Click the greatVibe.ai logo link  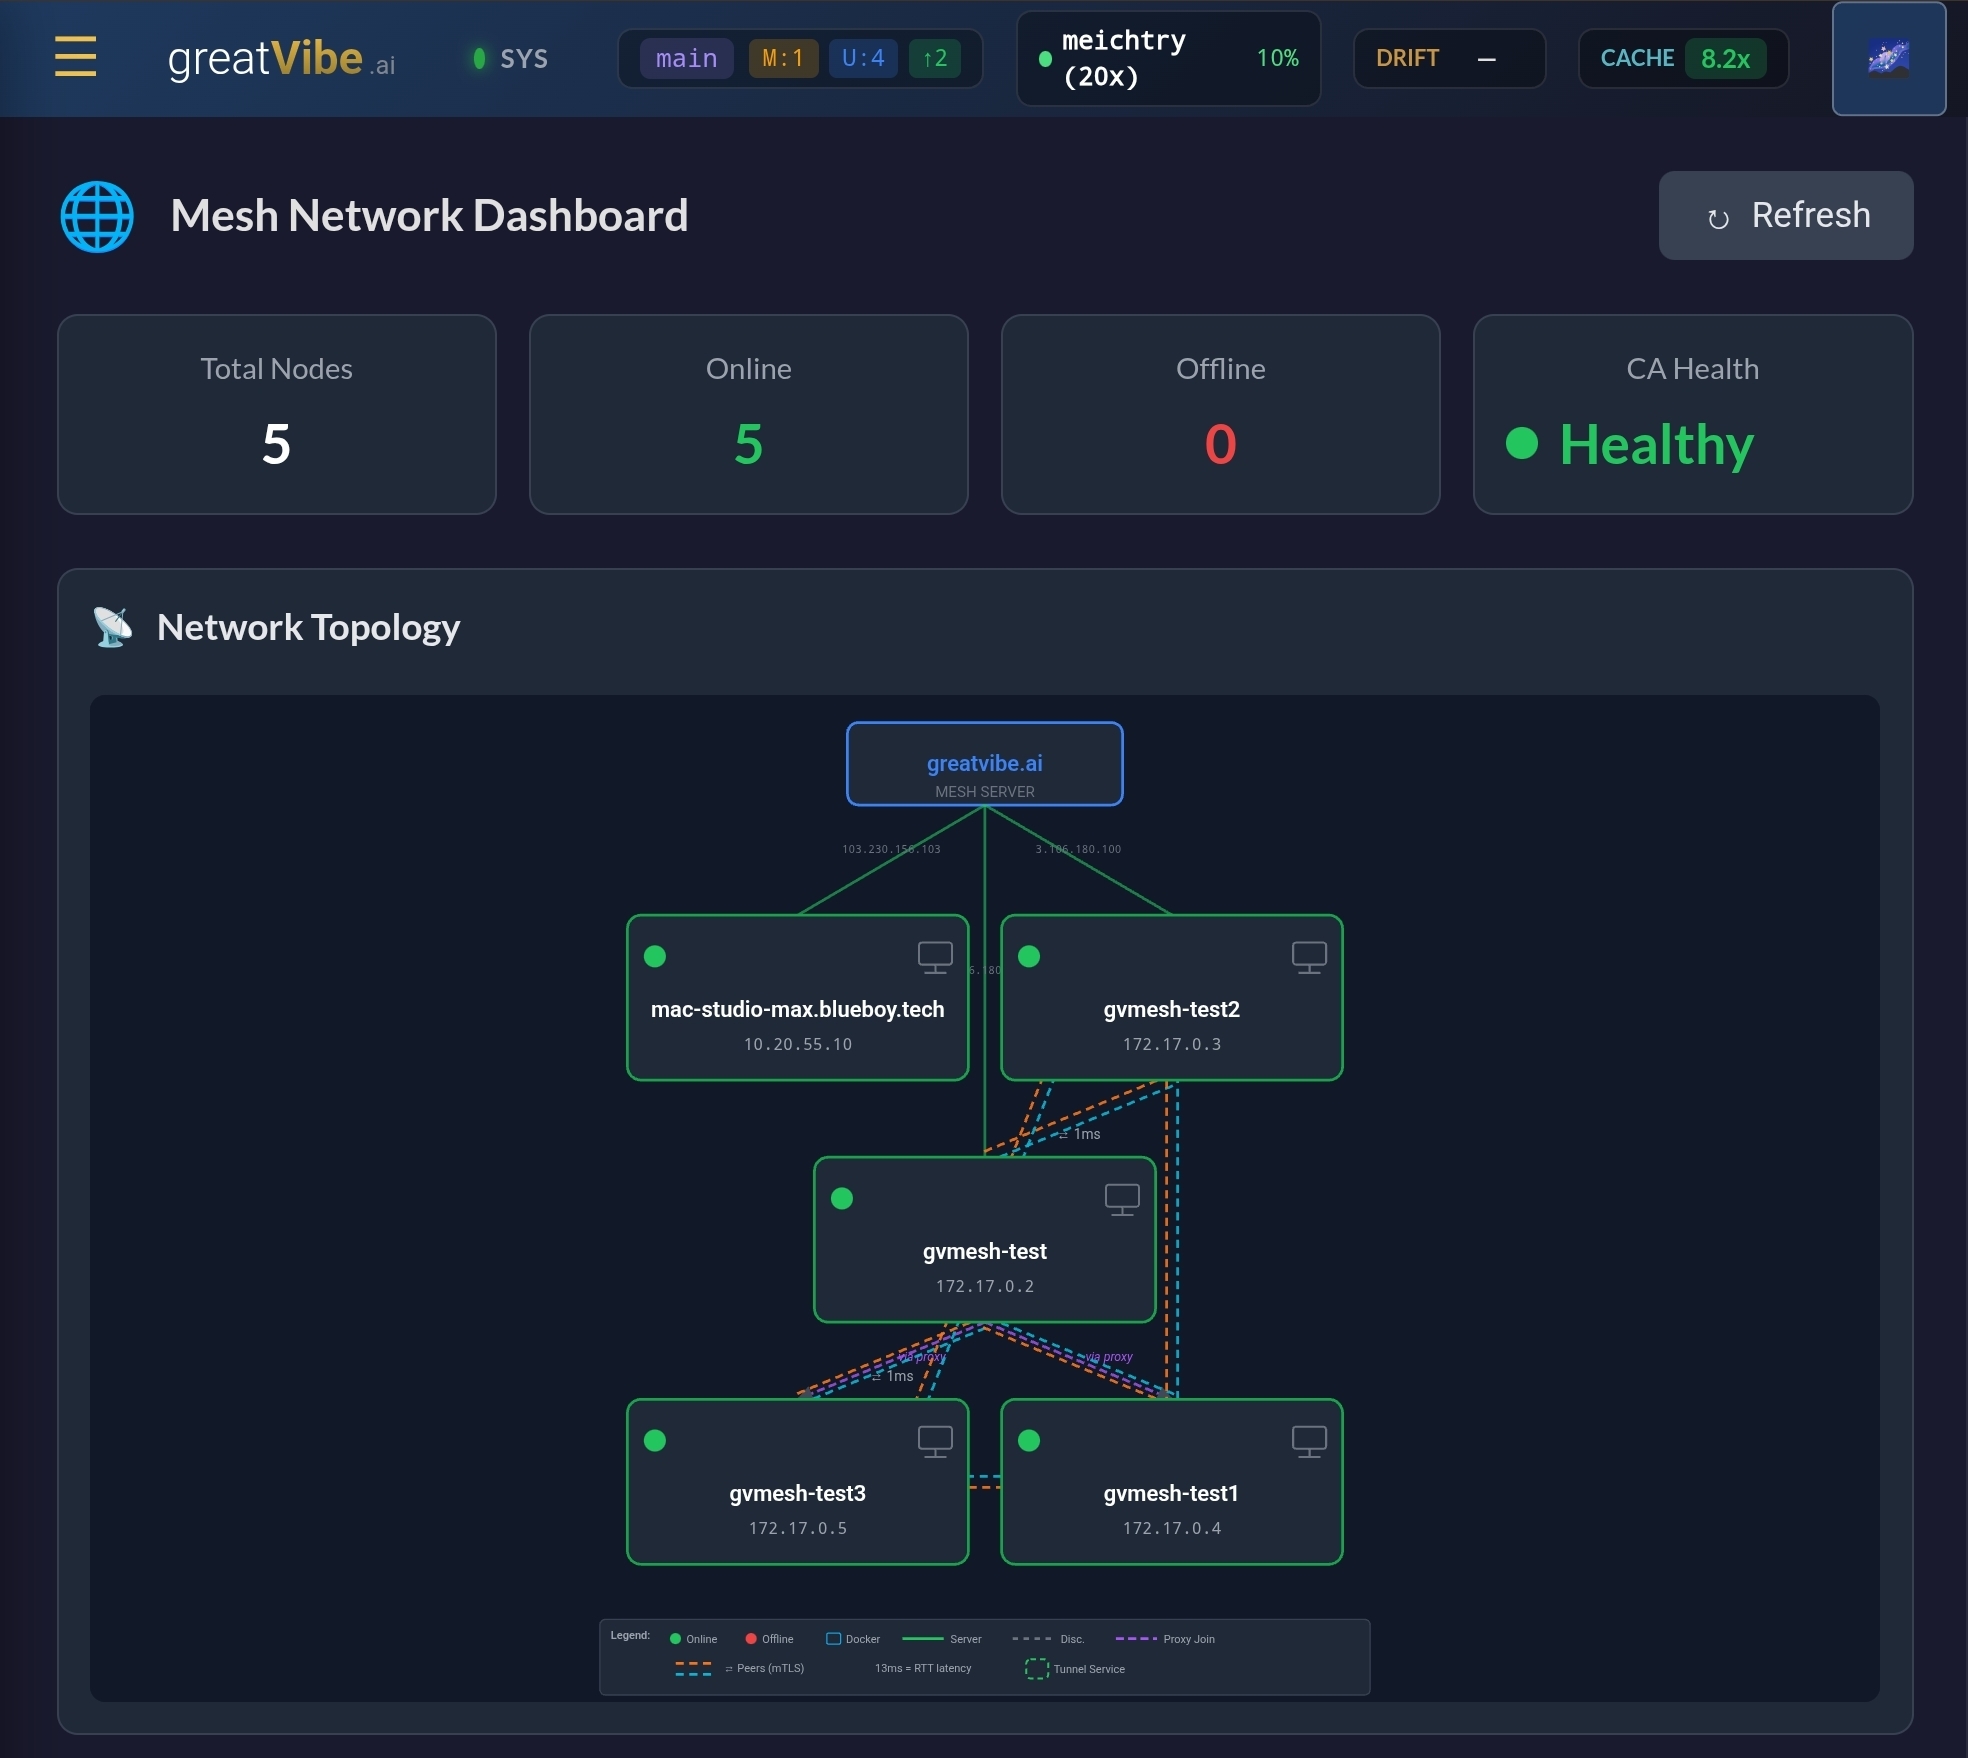point(279,58)
